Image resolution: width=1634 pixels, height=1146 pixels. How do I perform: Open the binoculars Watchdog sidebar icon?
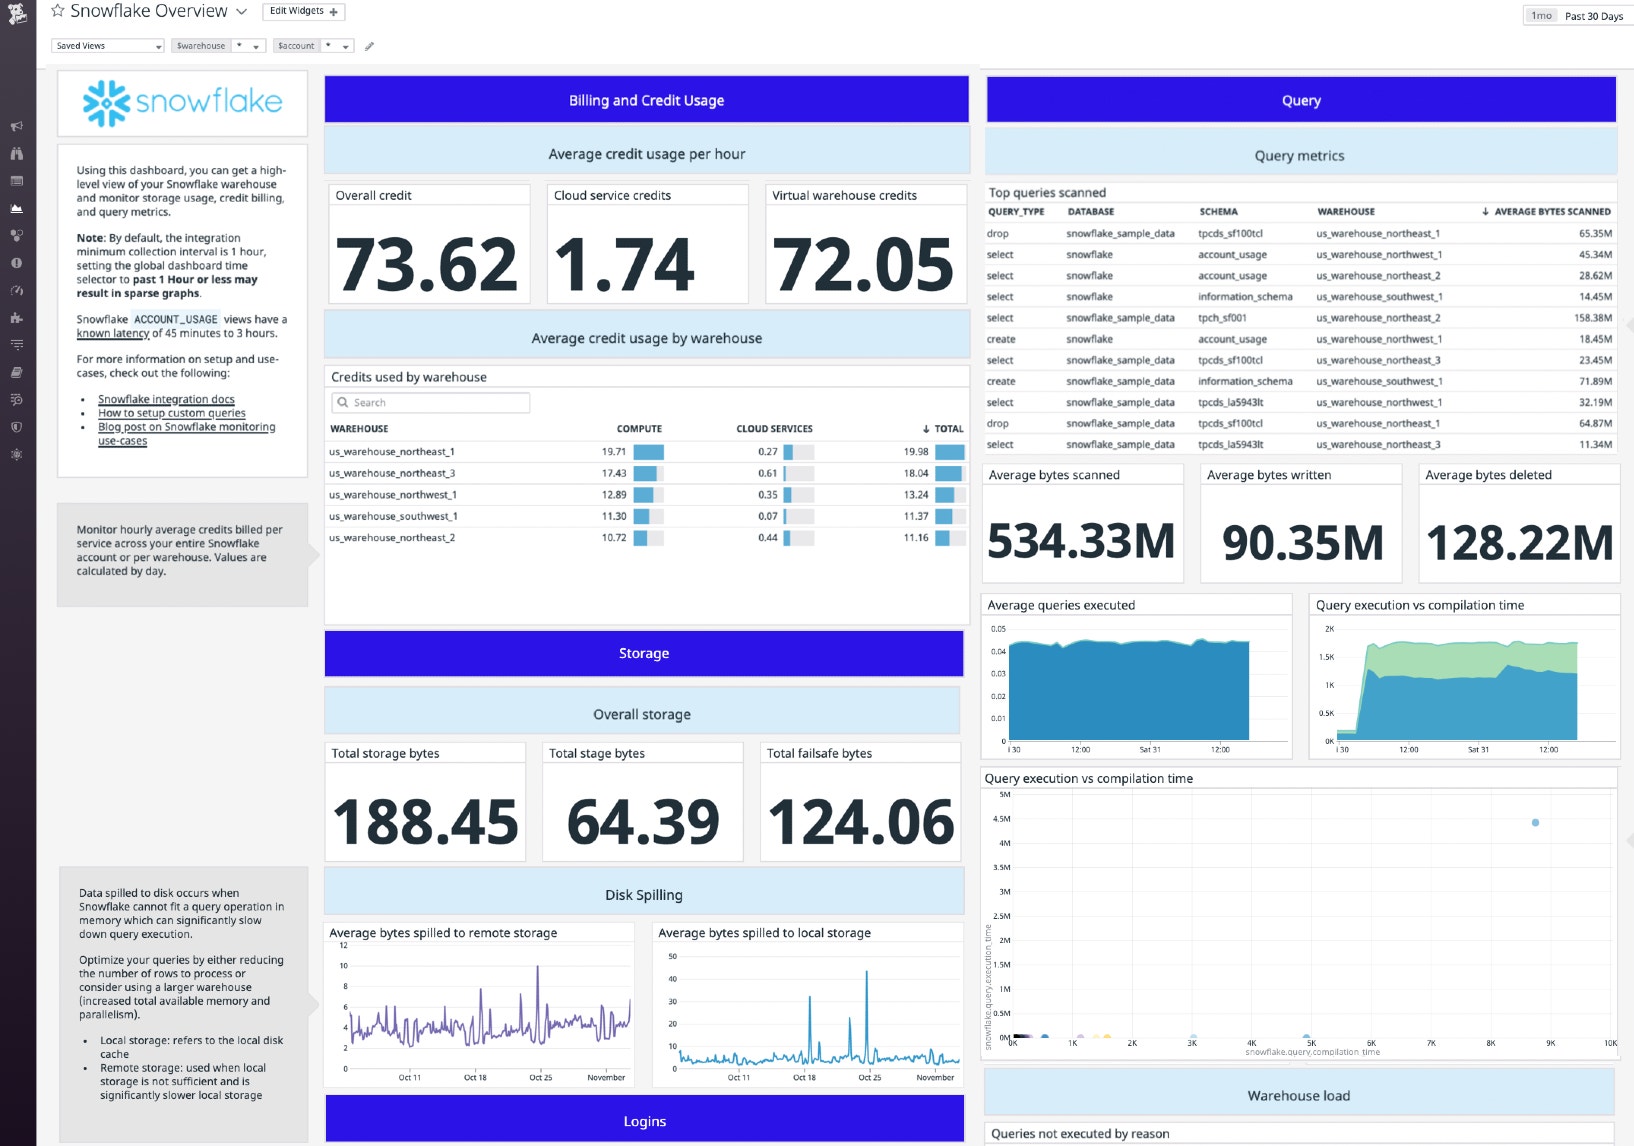point(16,154)
